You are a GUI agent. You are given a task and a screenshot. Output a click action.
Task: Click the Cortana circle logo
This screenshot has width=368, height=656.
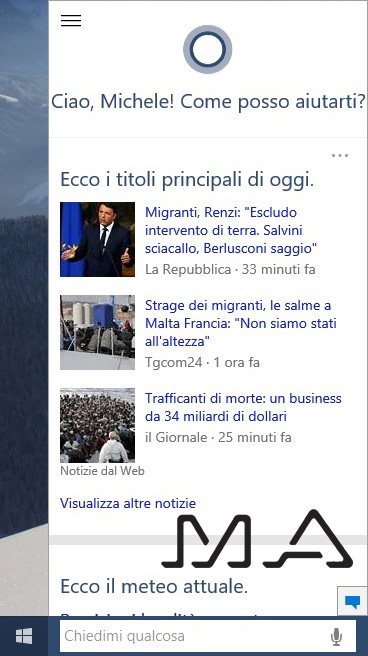click(x=207, y=49)
